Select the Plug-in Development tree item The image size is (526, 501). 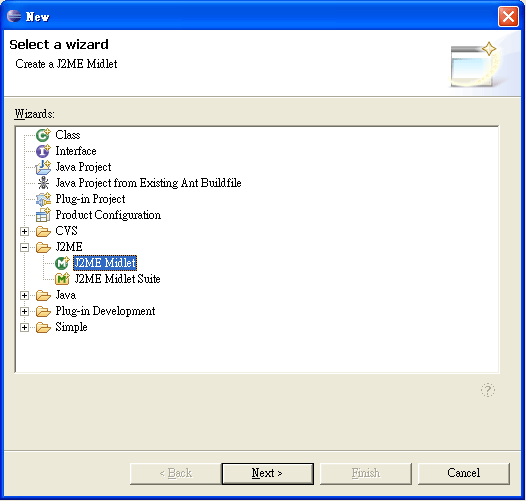point(105,311)
